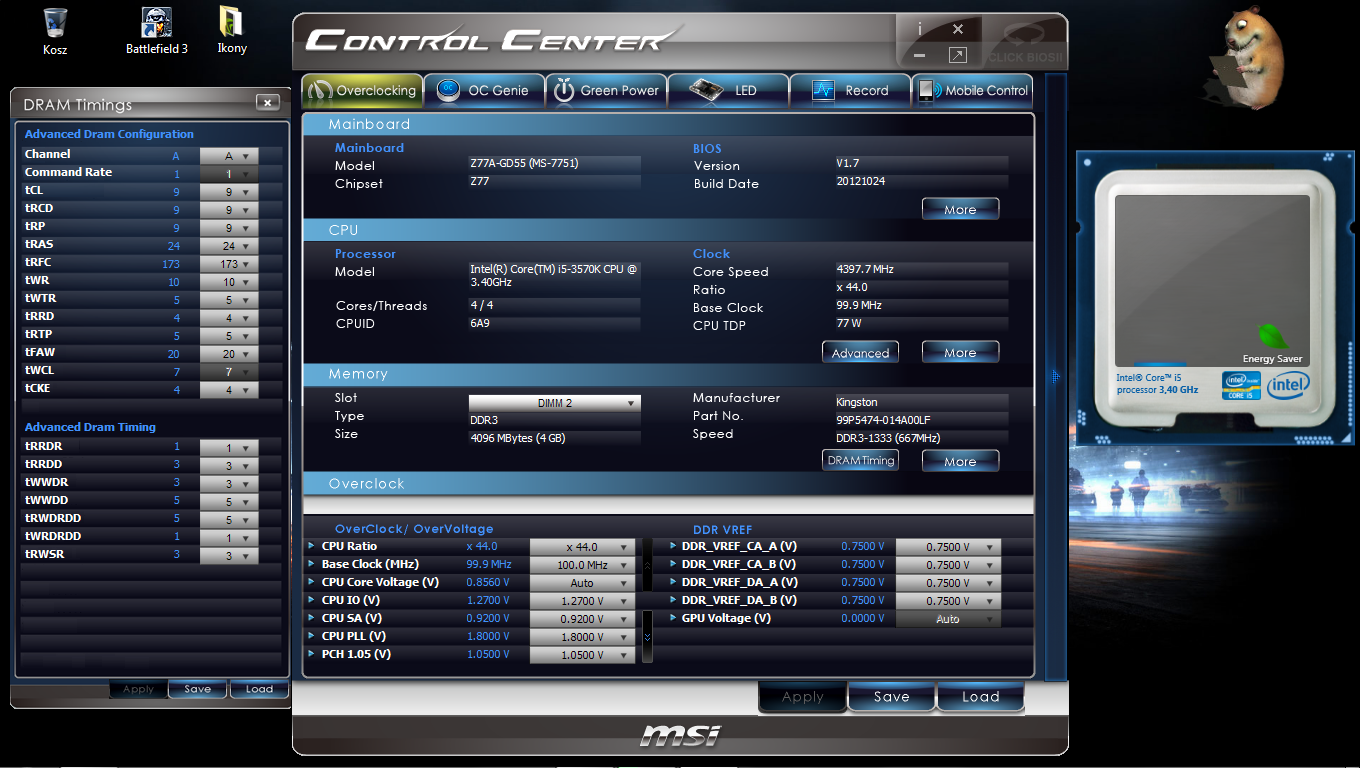The width and height of the screenshot is (1360, 768).
Task: Click the arrow icon beside CPU IO (V)
Action: click(x=312, y=600)
